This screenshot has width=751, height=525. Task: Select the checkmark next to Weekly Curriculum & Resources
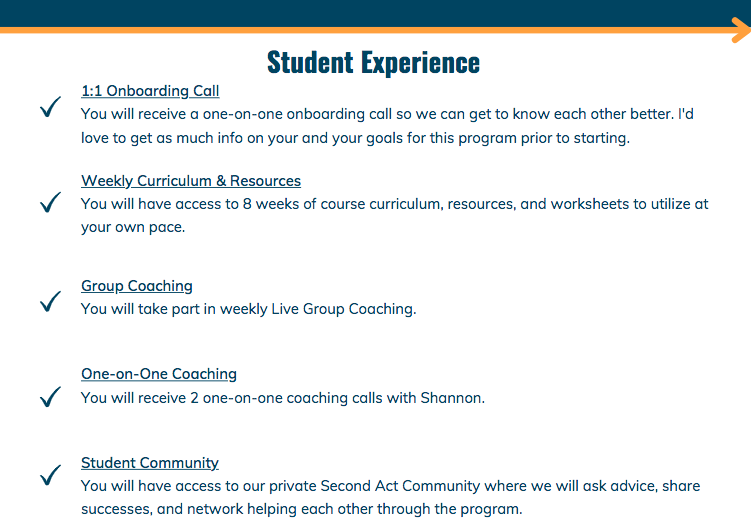point(50,202)
